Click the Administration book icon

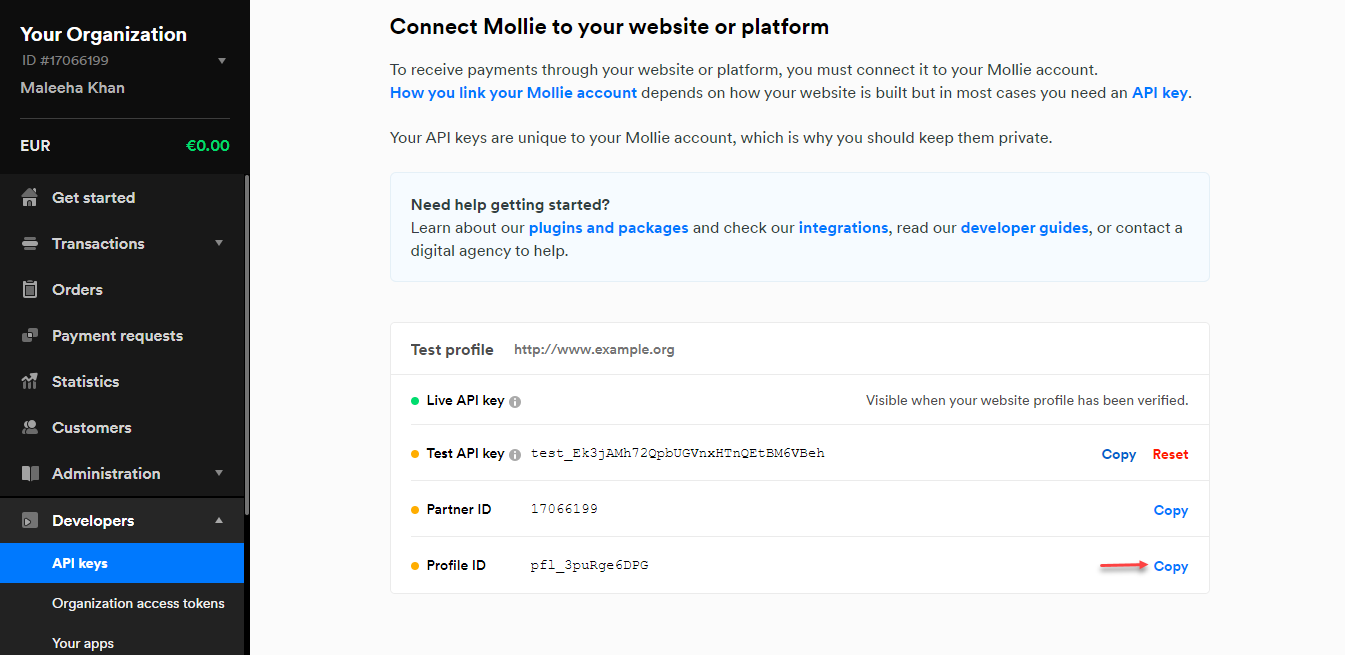coord(30,473)
